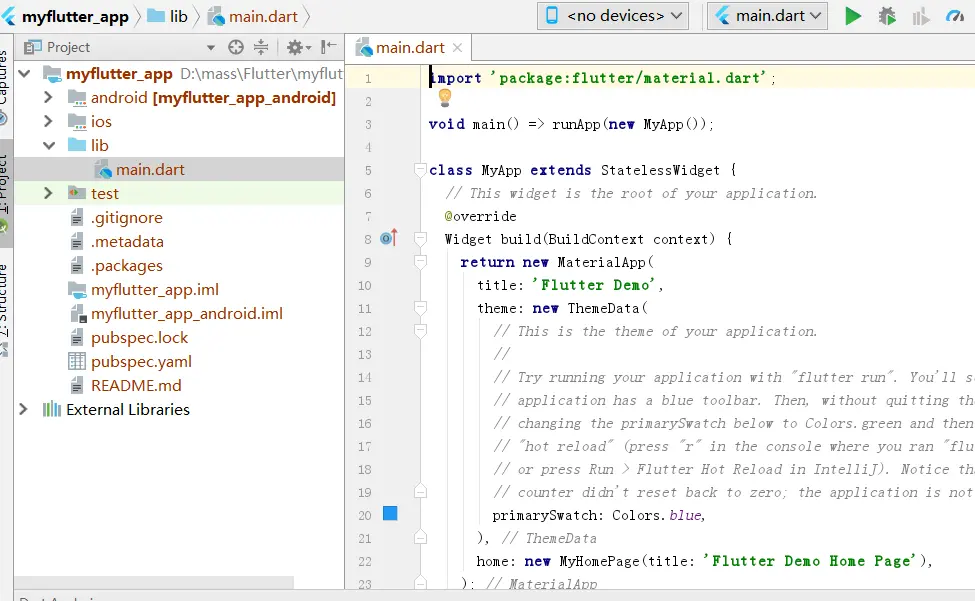Click 'Flutter Demo Home Page' string
The width and height of the screenshot is (975, 601).
(809, 561)
